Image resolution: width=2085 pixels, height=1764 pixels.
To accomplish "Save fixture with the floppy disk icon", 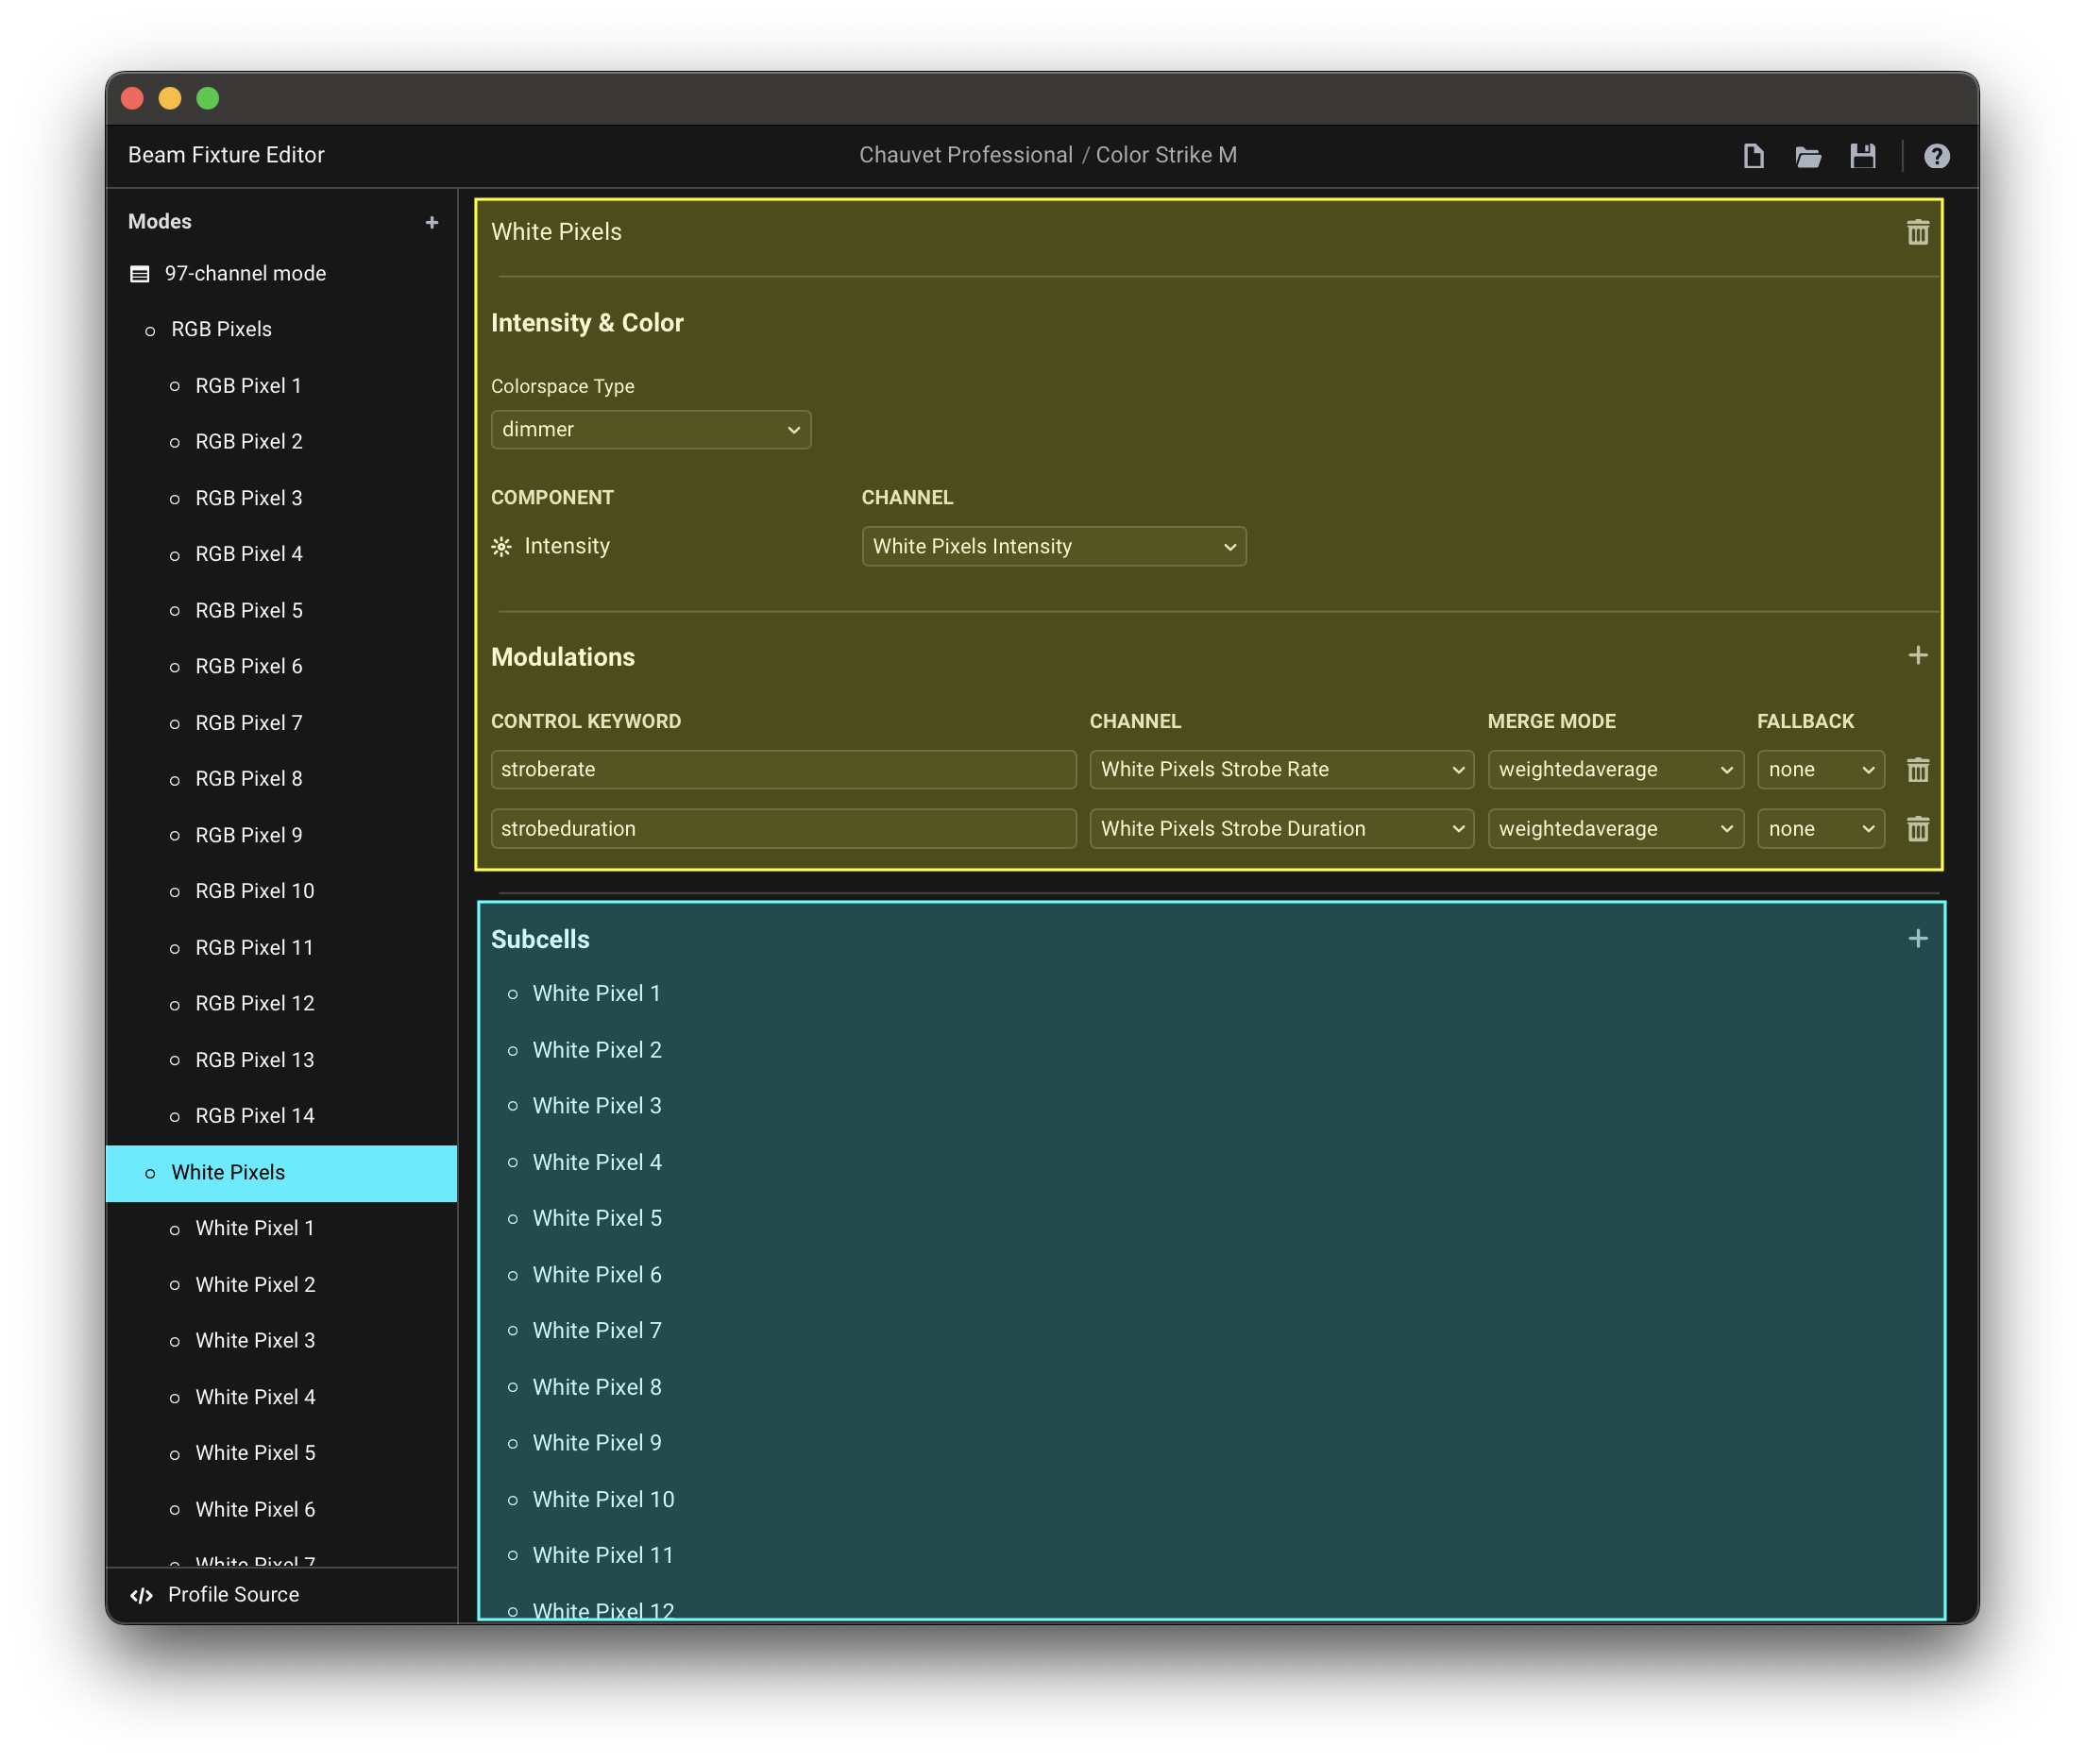I will (1863, 156).
